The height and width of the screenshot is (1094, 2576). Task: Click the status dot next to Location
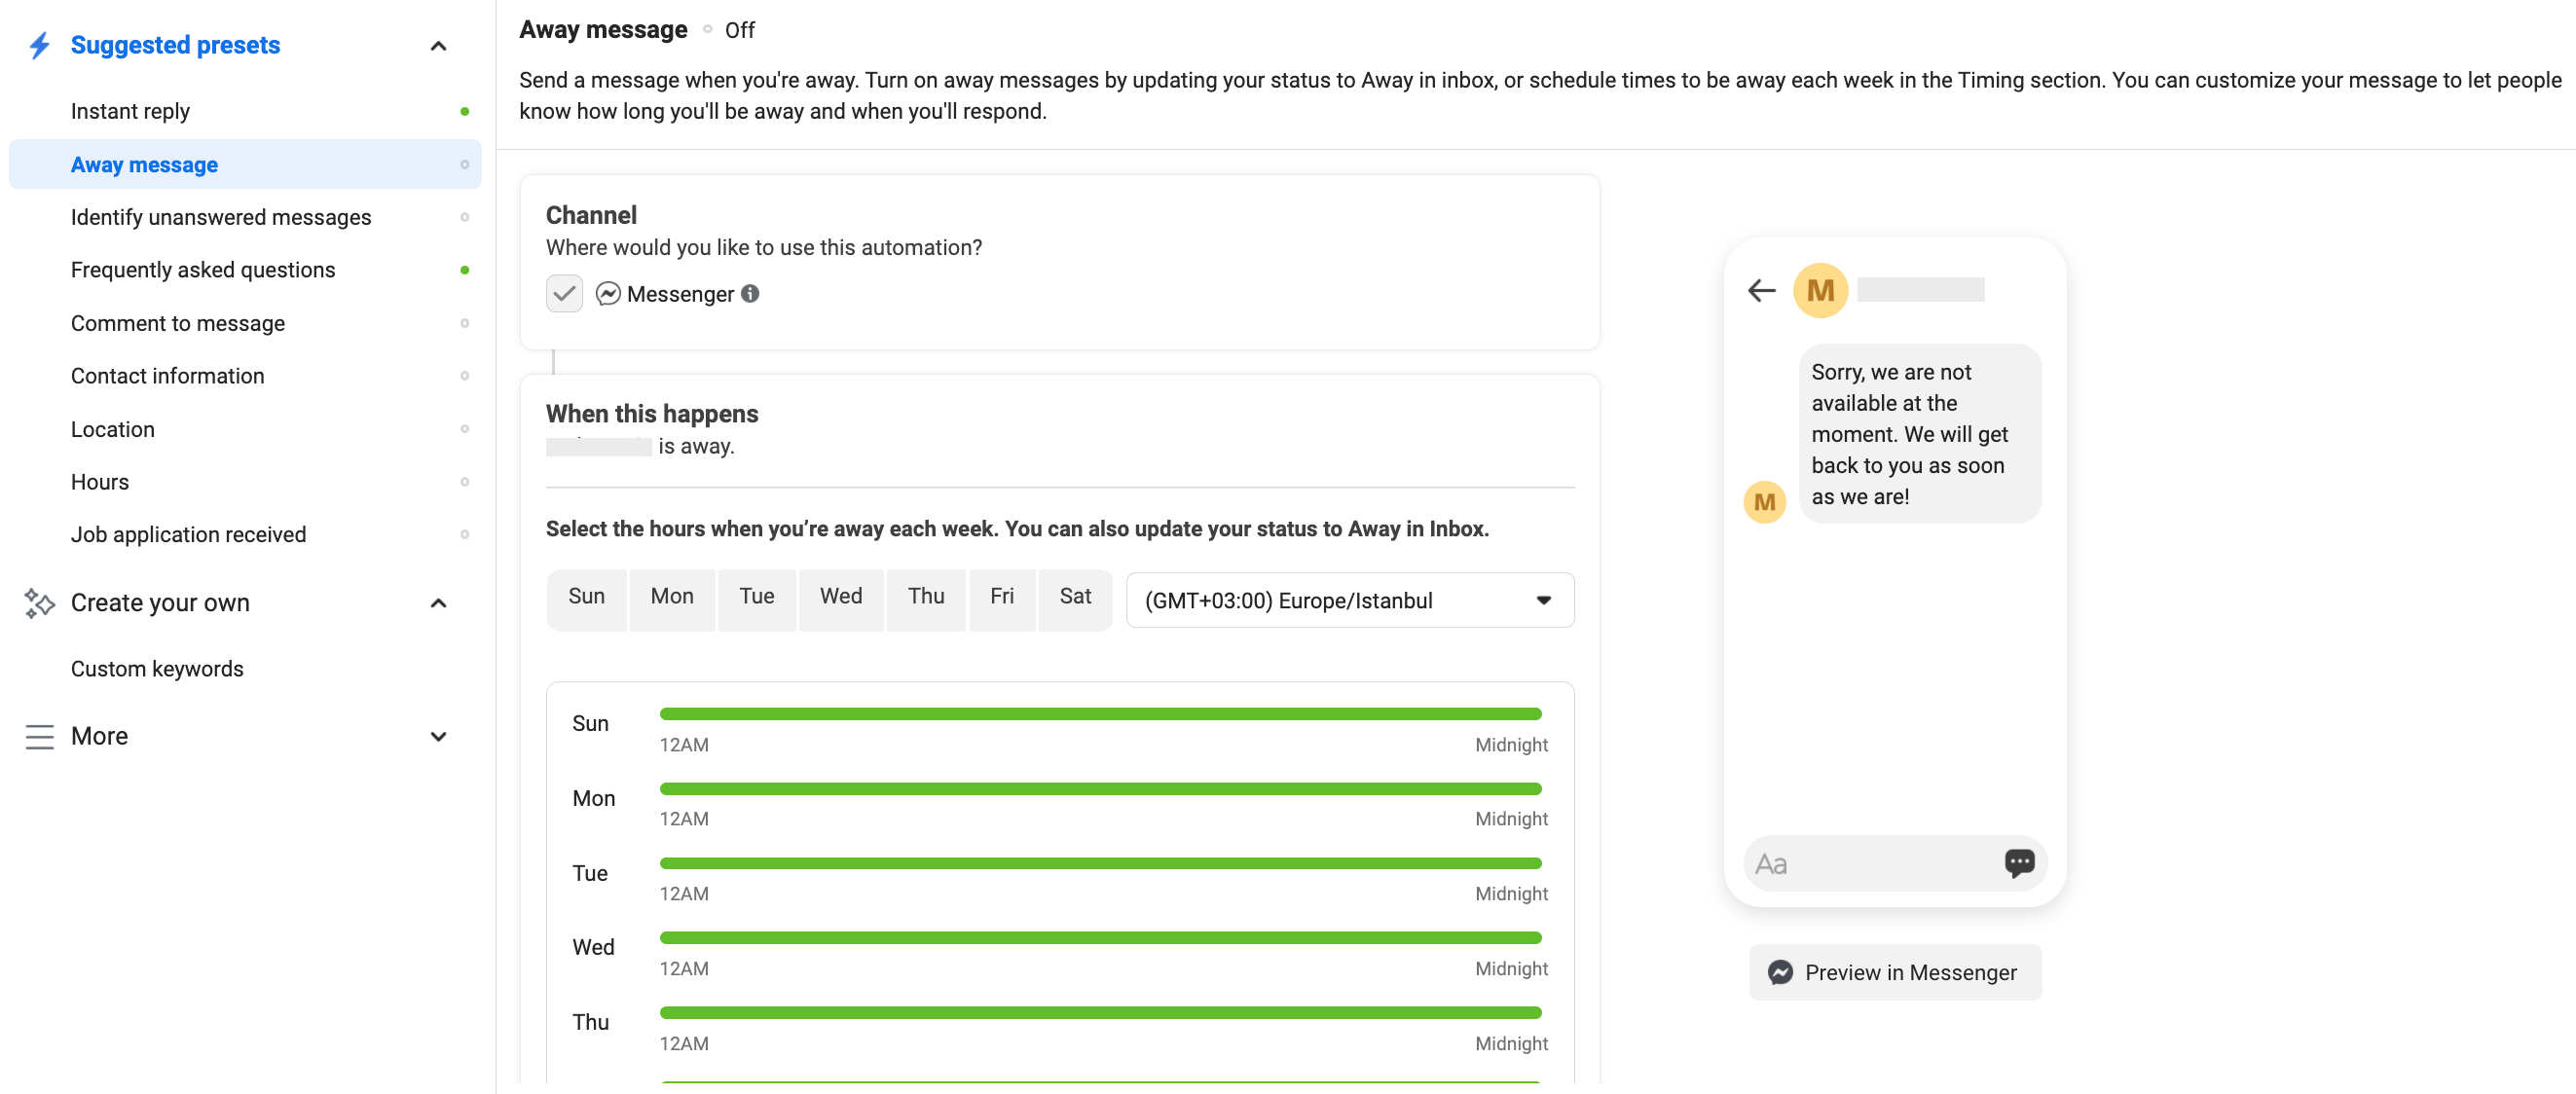pyautogui.click(x=464, y=429)
